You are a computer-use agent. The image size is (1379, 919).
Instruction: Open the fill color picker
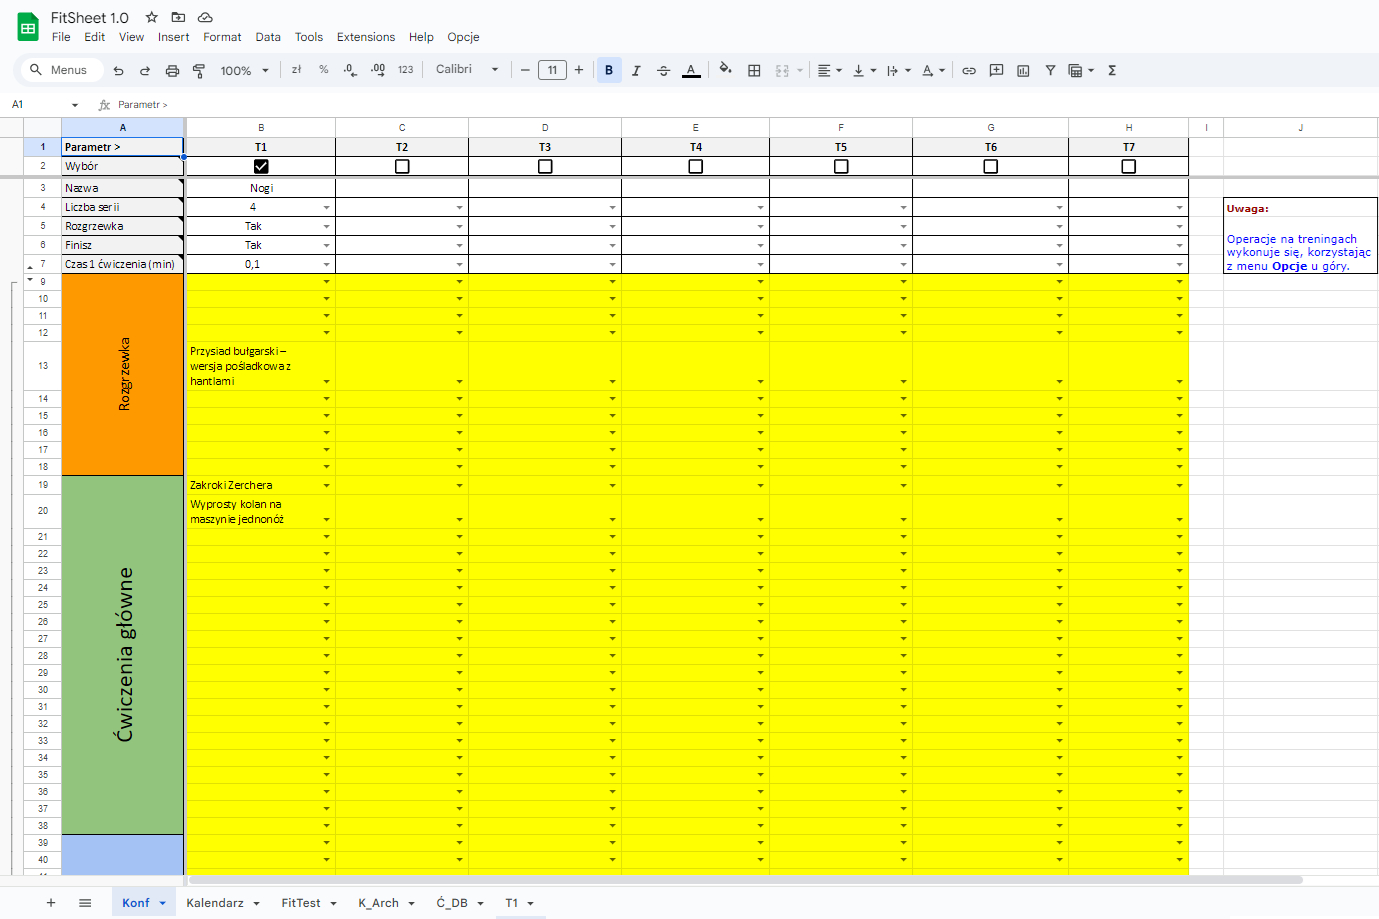725,70
